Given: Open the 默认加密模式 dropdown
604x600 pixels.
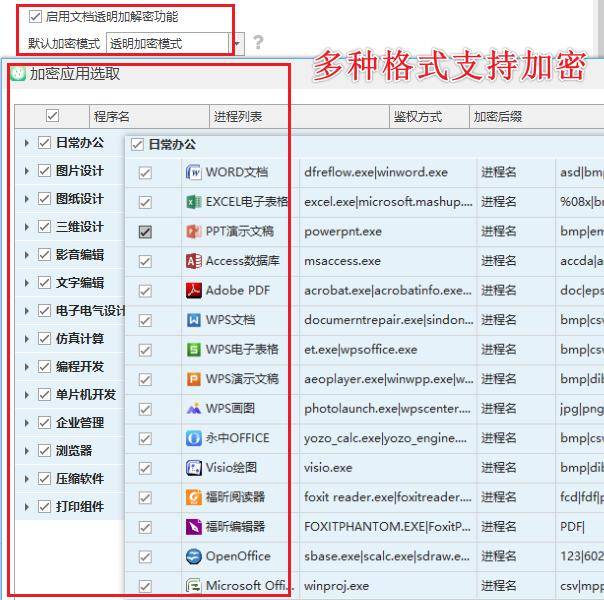Looking at the screenshot, I should click(x=237, y=43).
